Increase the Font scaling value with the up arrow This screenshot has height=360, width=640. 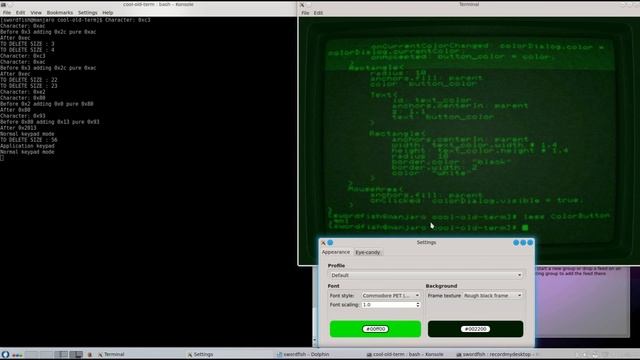418,303
